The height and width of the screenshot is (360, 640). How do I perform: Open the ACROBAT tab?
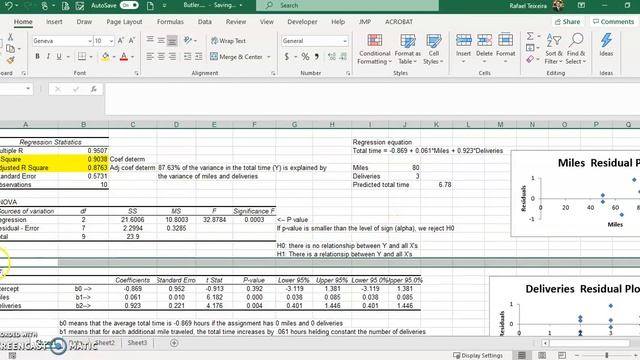[398, 22]
